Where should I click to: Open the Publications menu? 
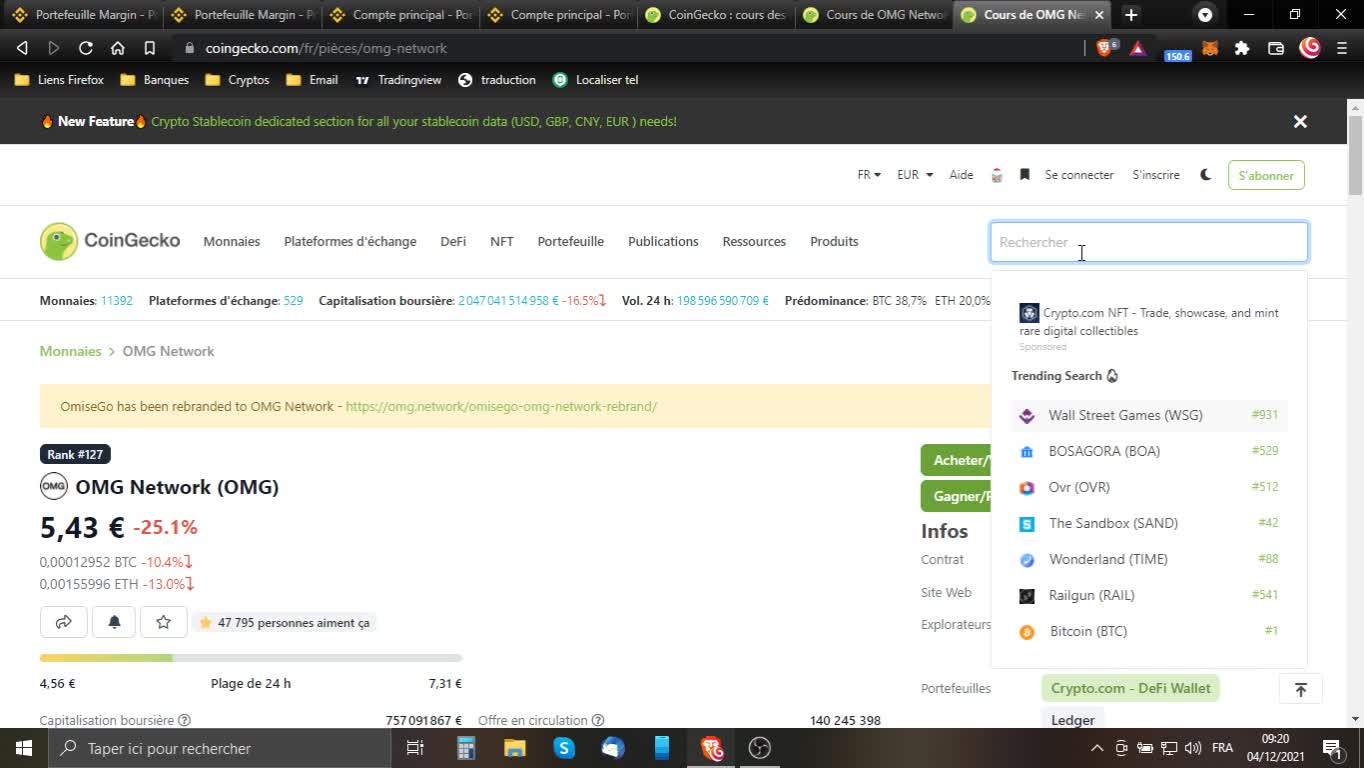[x=663, y=241]
